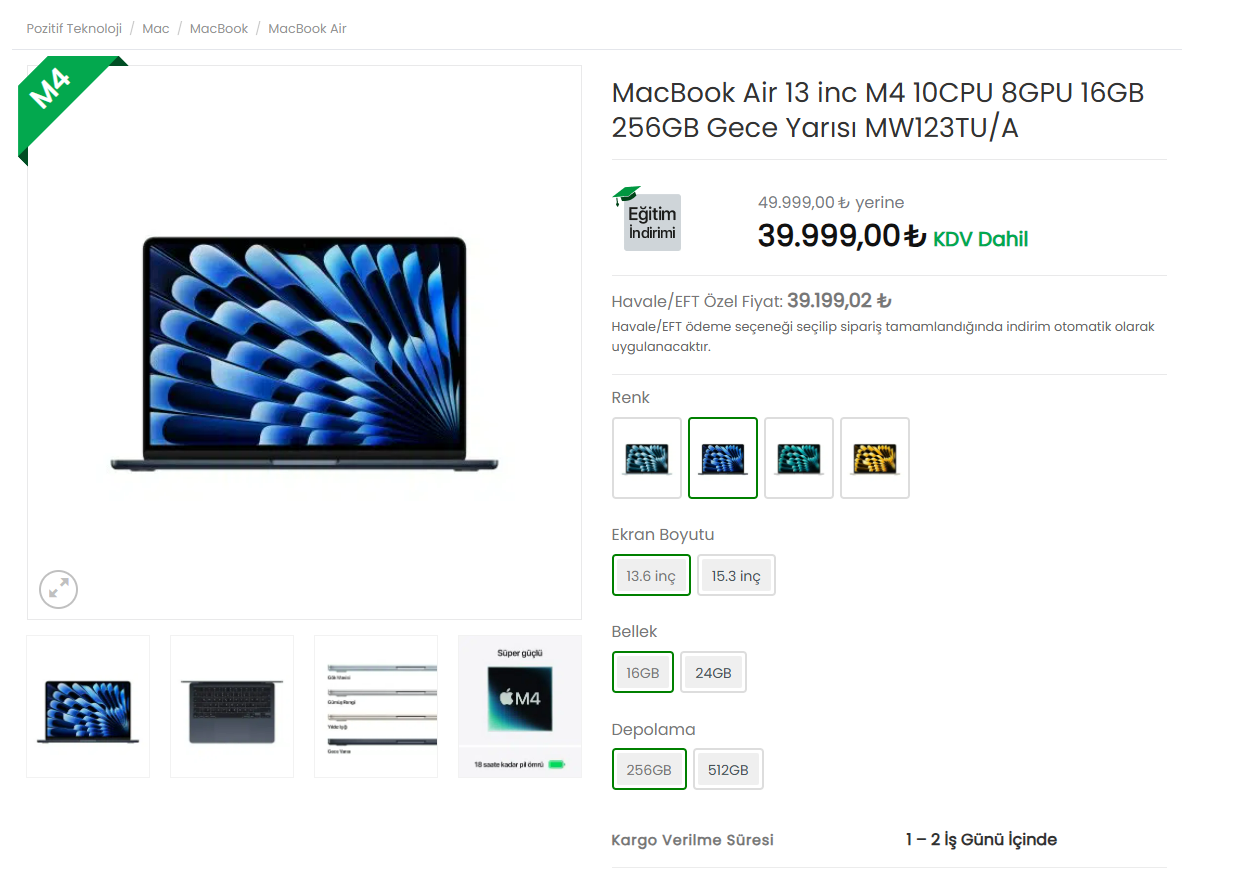Select the first sky blue color swatch
This screenshot has height=871, width=1260.
tap(647, 458)
